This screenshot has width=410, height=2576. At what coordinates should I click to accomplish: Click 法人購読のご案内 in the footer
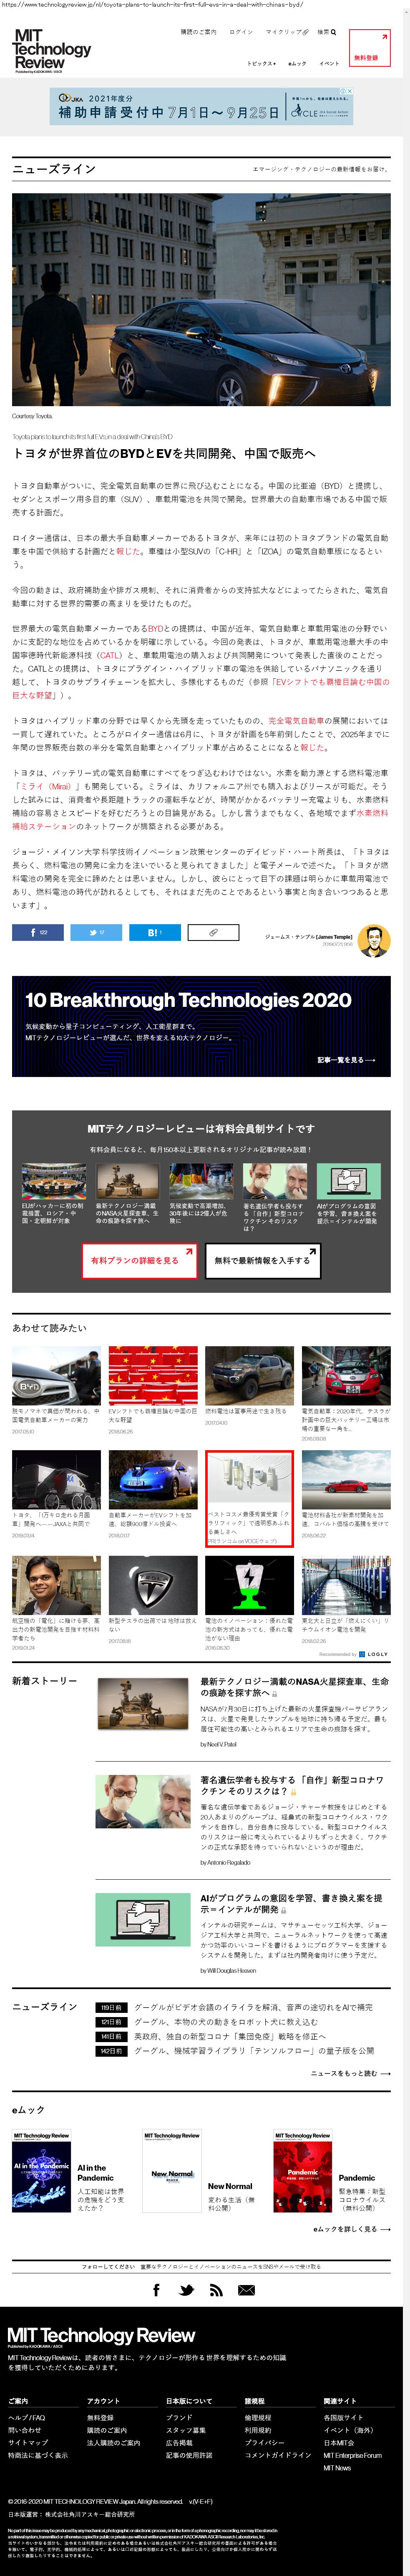[x=114, y=2442]
